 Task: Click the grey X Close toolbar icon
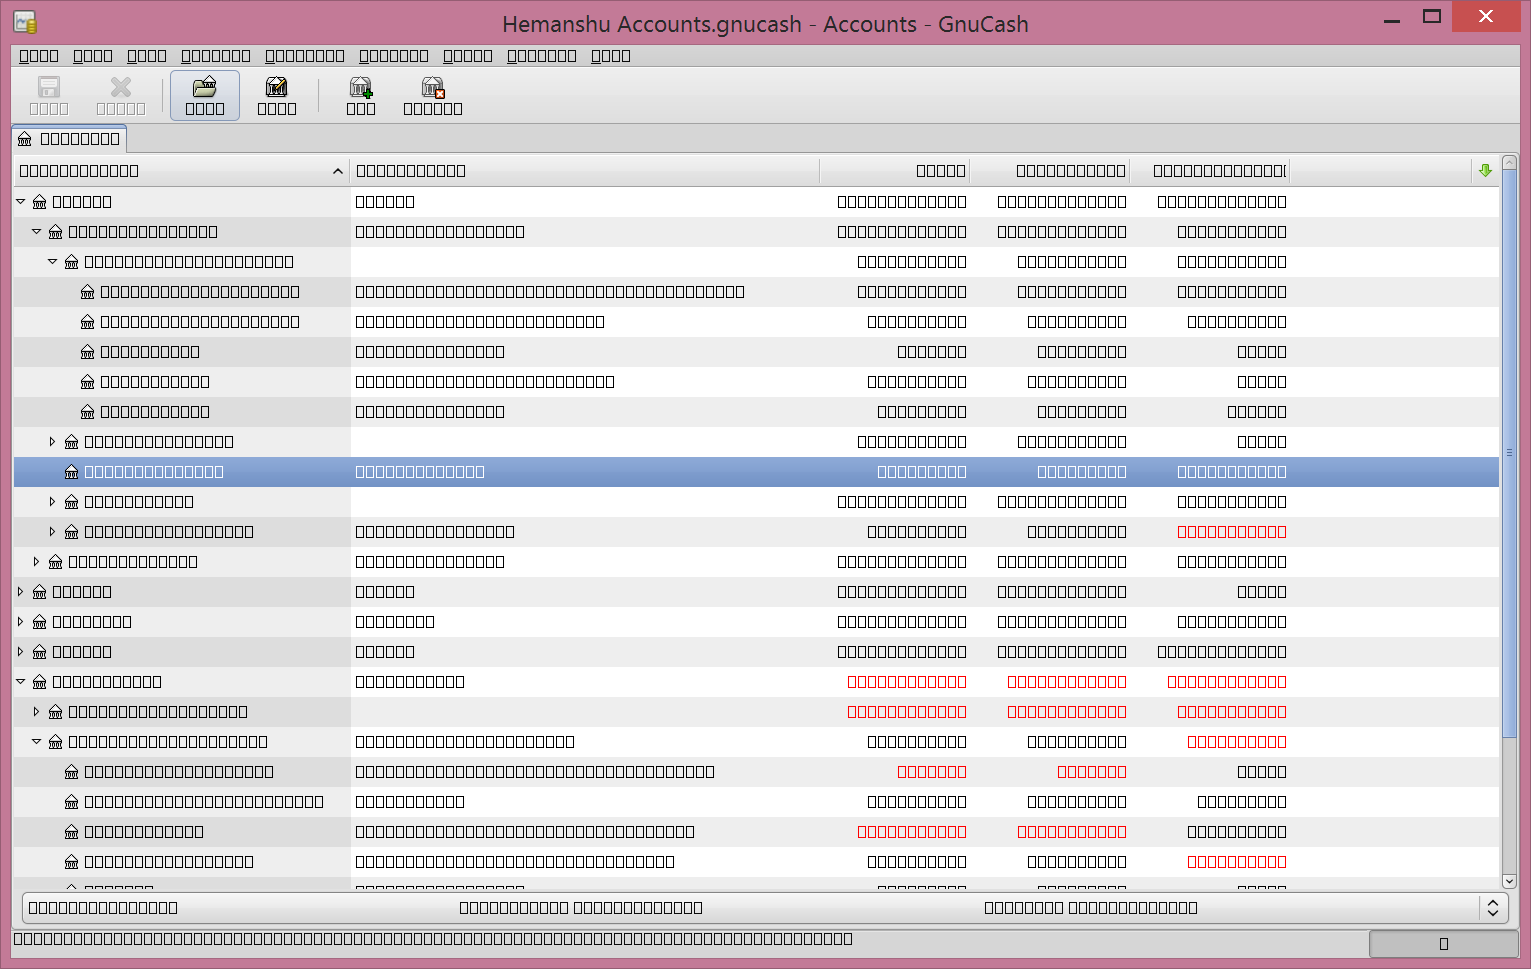click(120, 89)
